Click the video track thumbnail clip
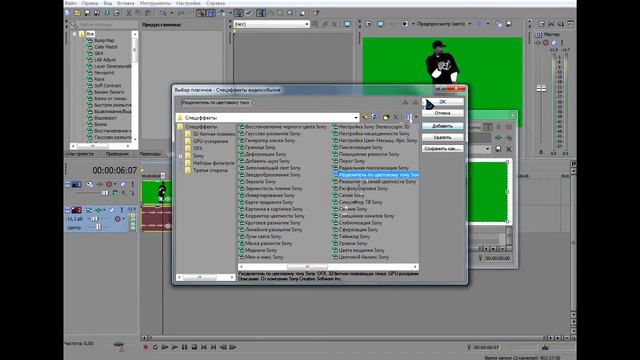Viewport: 640px width, 360px height. [156, 192]
